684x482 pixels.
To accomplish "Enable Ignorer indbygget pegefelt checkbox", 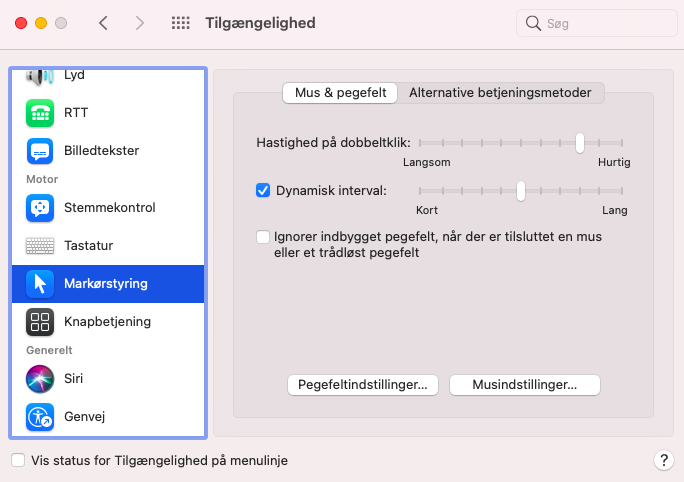I will click(264, 237).
